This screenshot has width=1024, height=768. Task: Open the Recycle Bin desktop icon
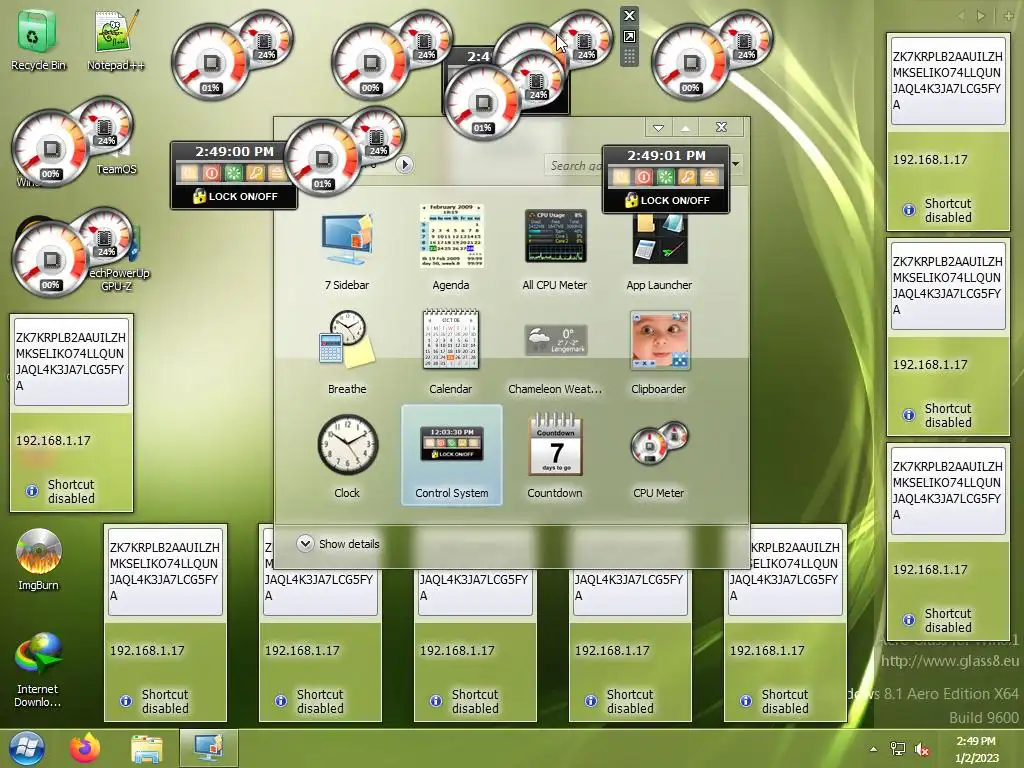38,40
